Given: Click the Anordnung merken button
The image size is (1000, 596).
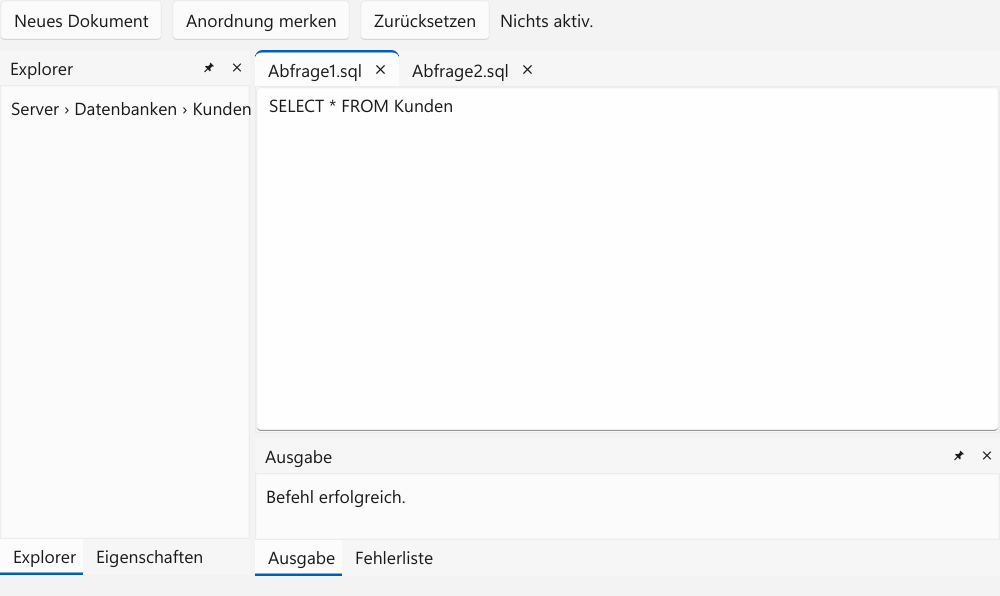Looking at the screenshot, I should point(261,21).
